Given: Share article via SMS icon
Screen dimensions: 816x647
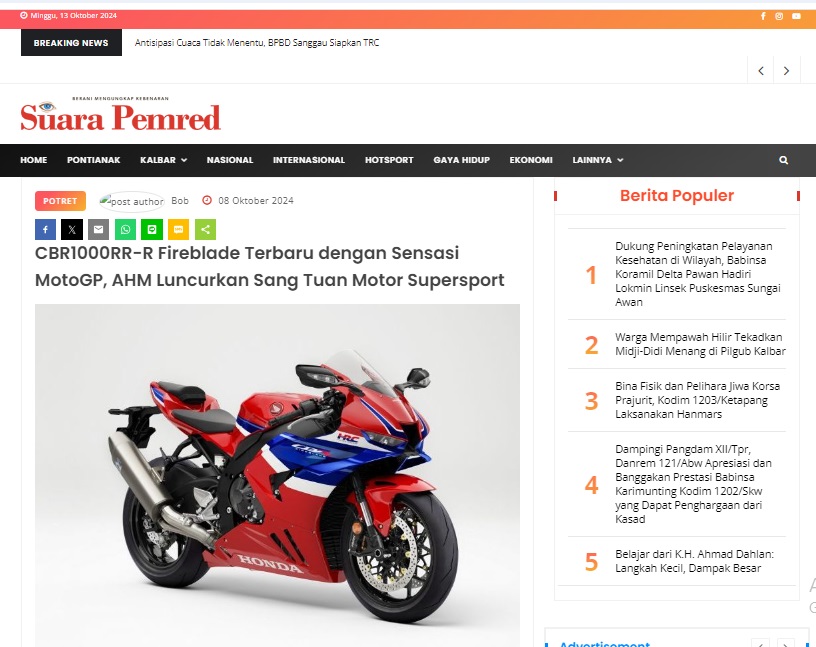Looking at the screenshot, I should (178, 230).
